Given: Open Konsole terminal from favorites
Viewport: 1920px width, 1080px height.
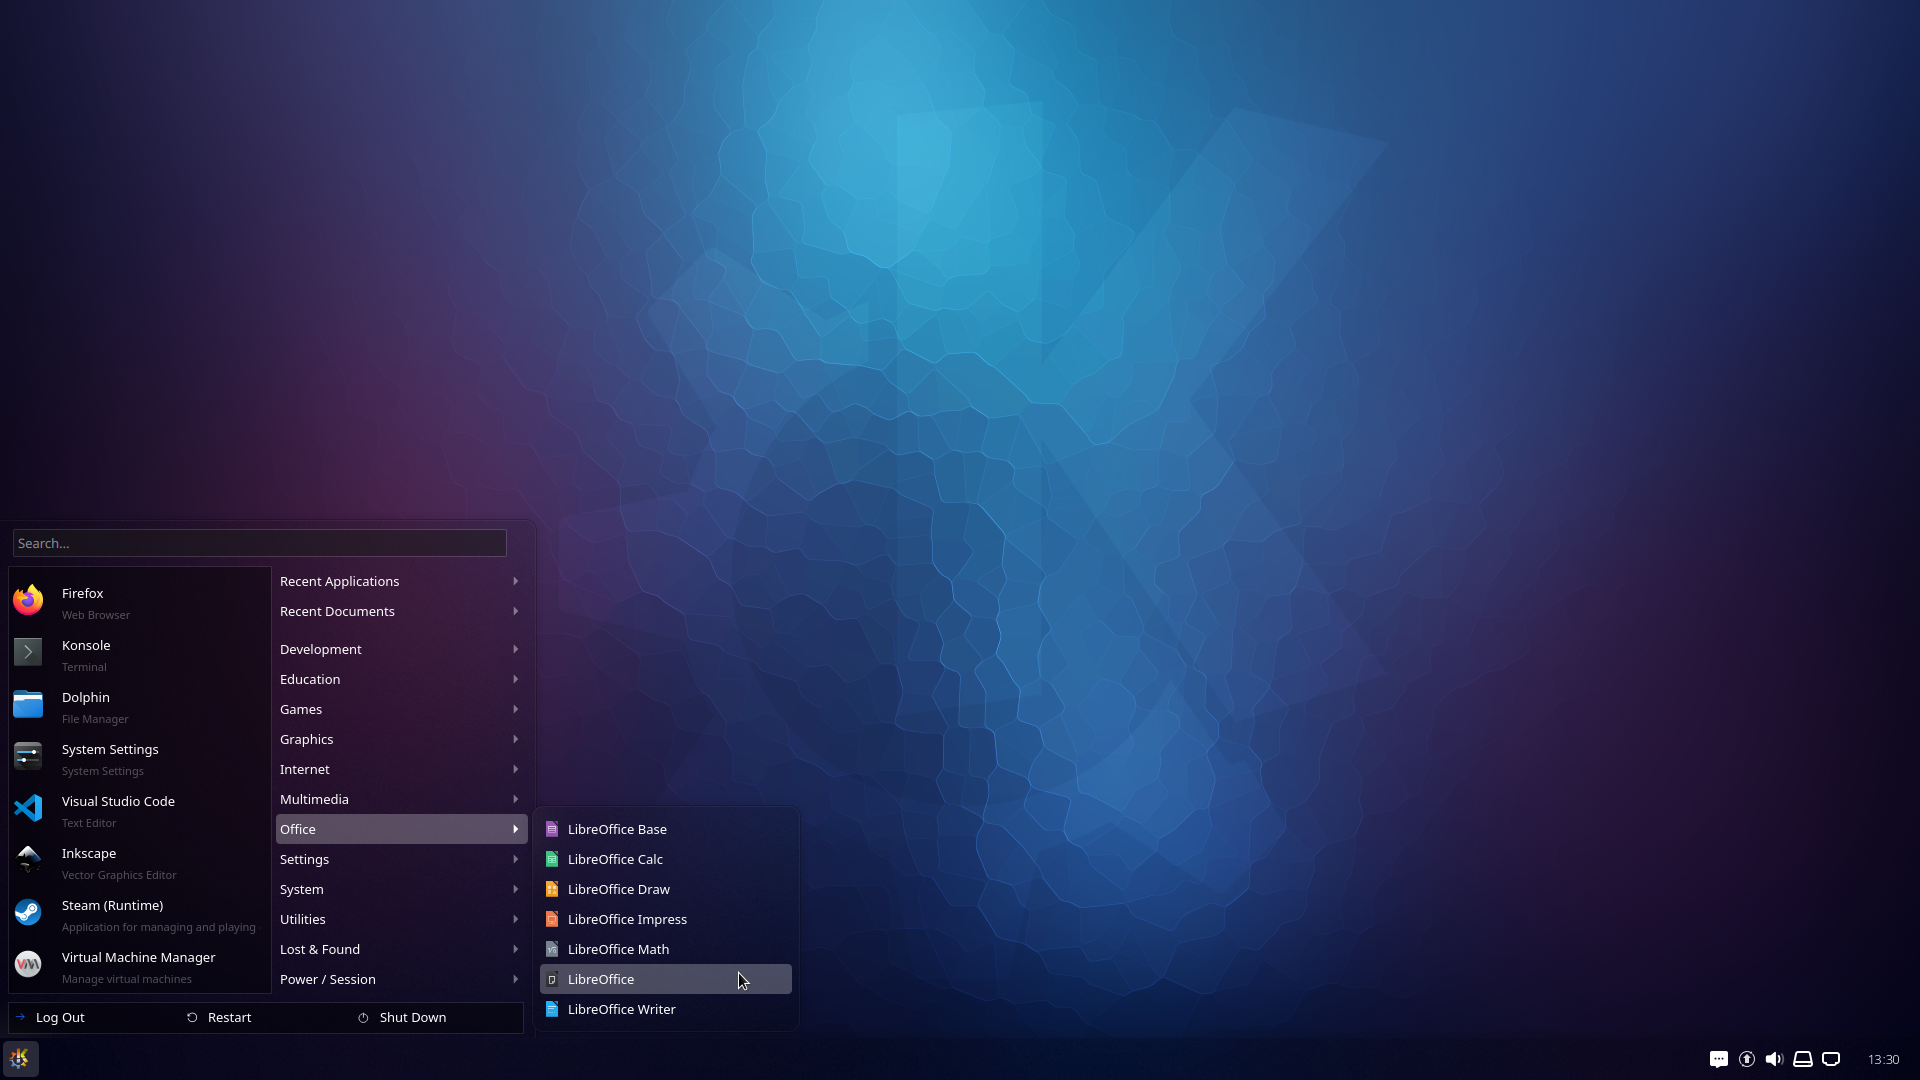Looking at the screenshot, I should 139,655.
